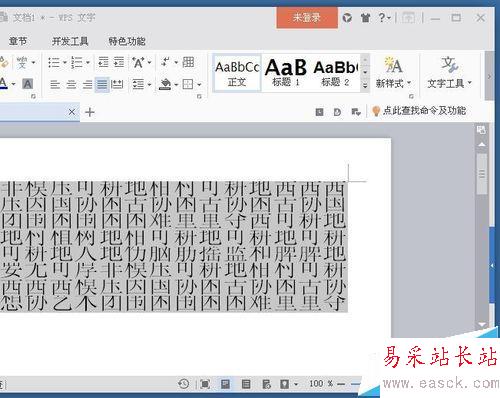500x398 pixels.
Task: Expand the numbered list style dropdown
Action: click(x=88, y=62)
